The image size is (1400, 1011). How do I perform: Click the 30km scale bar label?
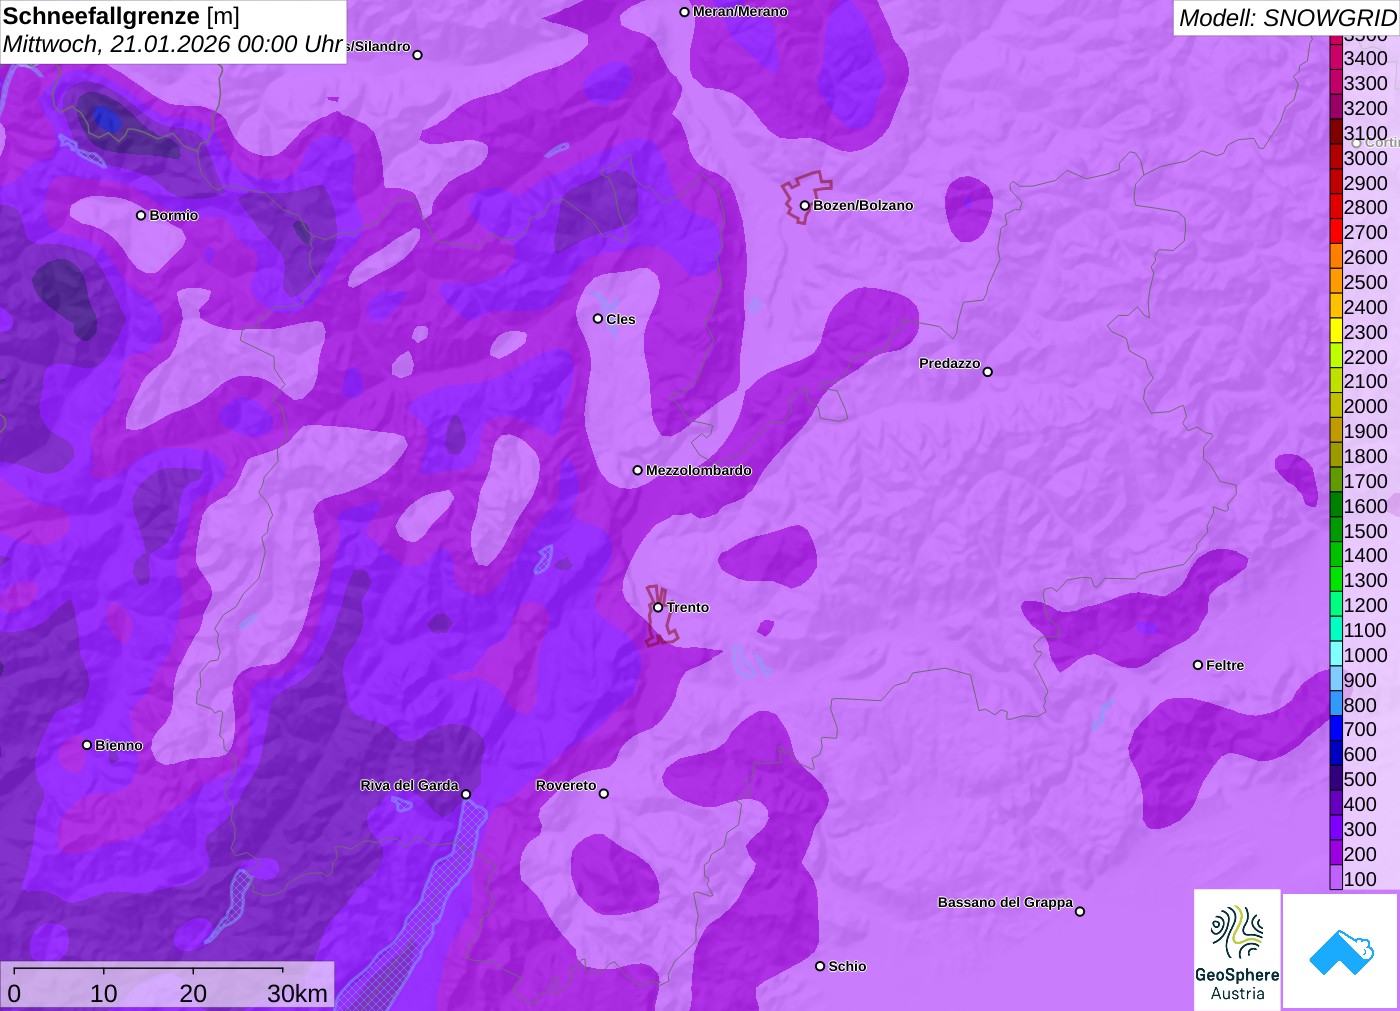(297, 993)
